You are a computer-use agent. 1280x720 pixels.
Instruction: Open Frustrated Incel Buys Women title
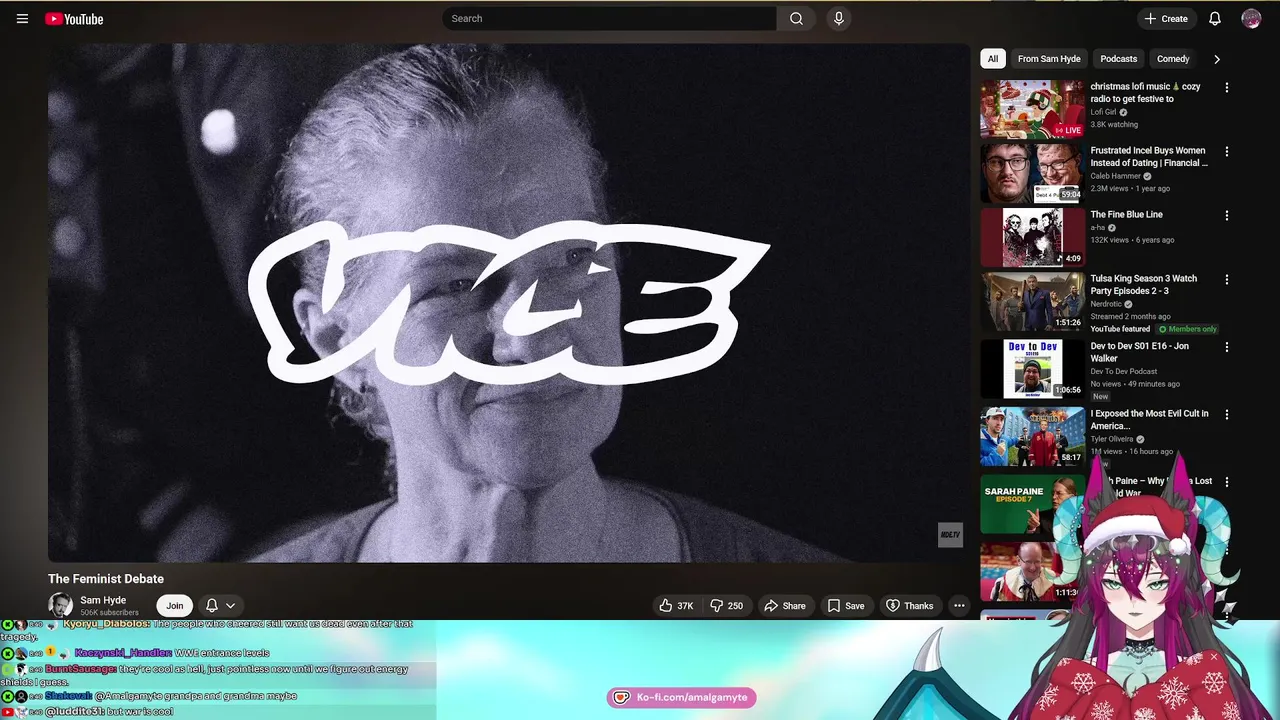click(x=1149, y=157)
